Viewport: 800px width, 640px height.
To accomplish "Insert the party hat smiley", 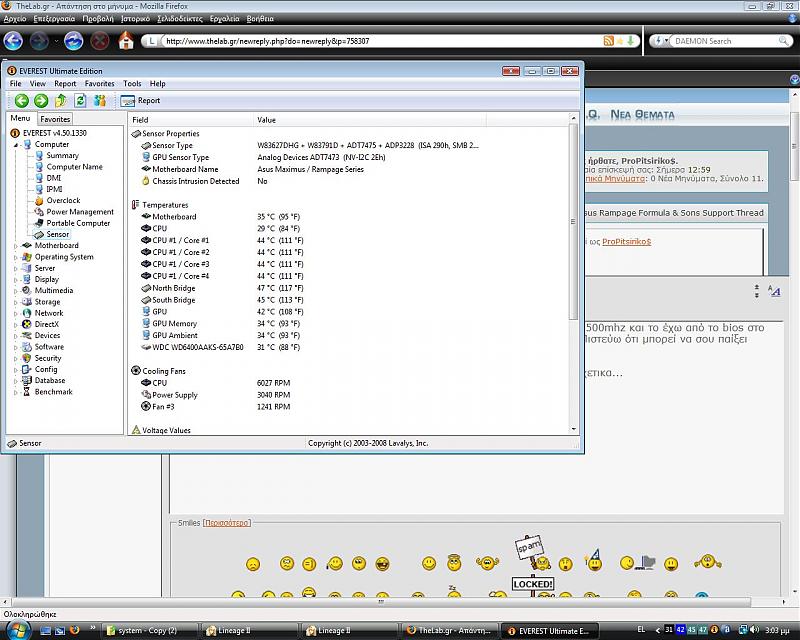I will (594, 560).
